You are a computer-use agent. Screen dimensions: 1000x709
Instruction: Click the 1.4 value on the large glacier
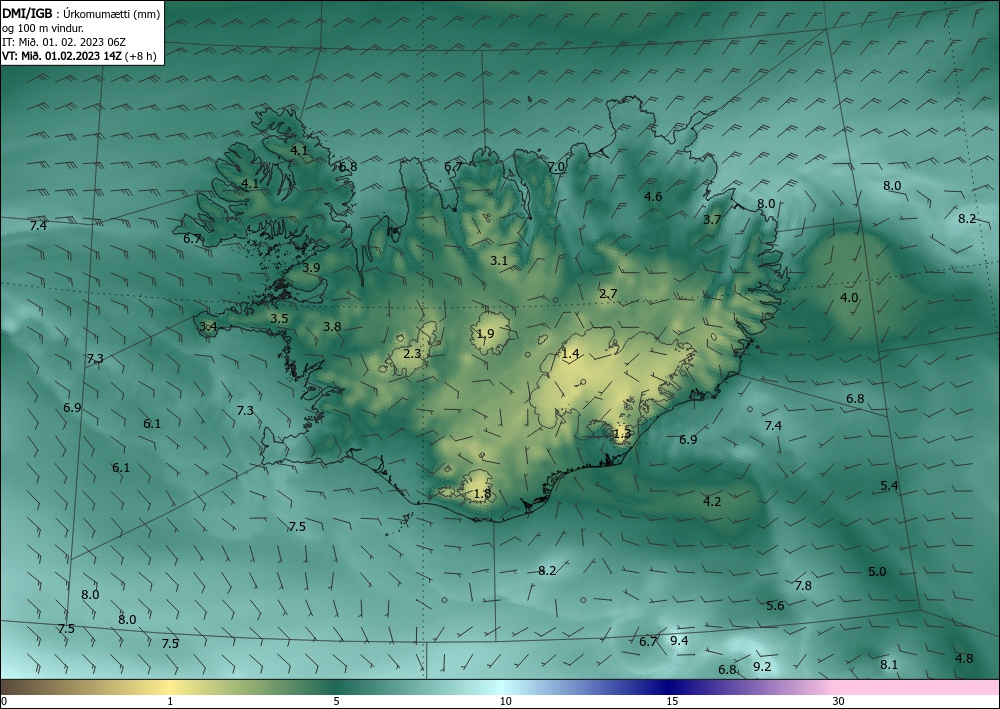tap(570, 353)
